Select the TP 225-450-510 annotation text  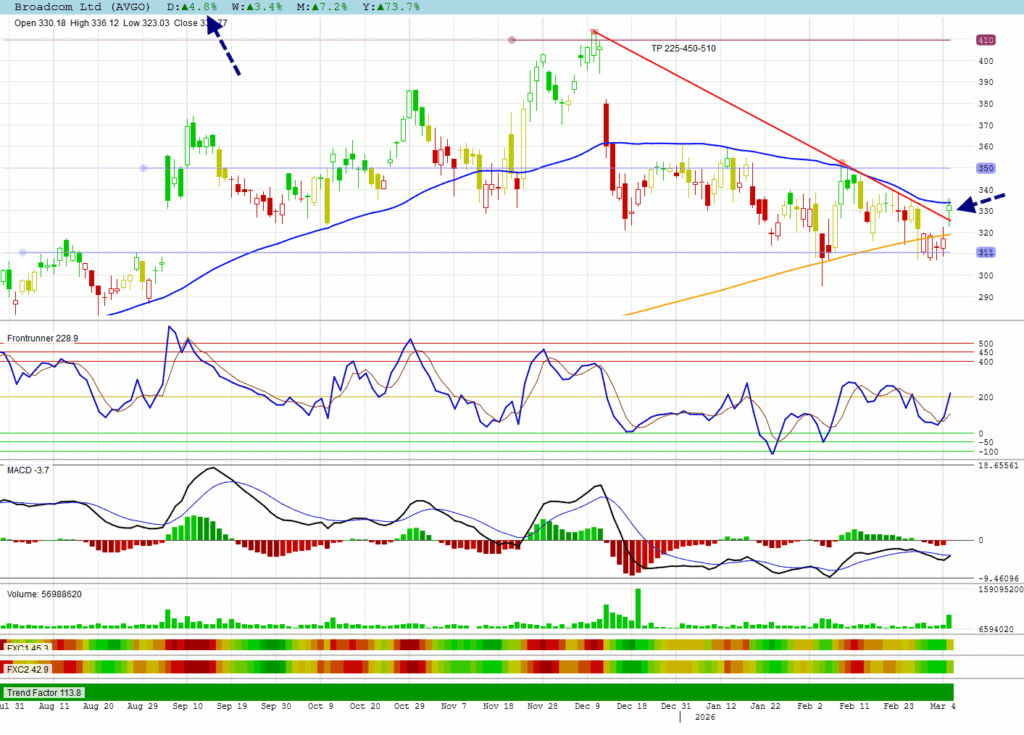683,48
